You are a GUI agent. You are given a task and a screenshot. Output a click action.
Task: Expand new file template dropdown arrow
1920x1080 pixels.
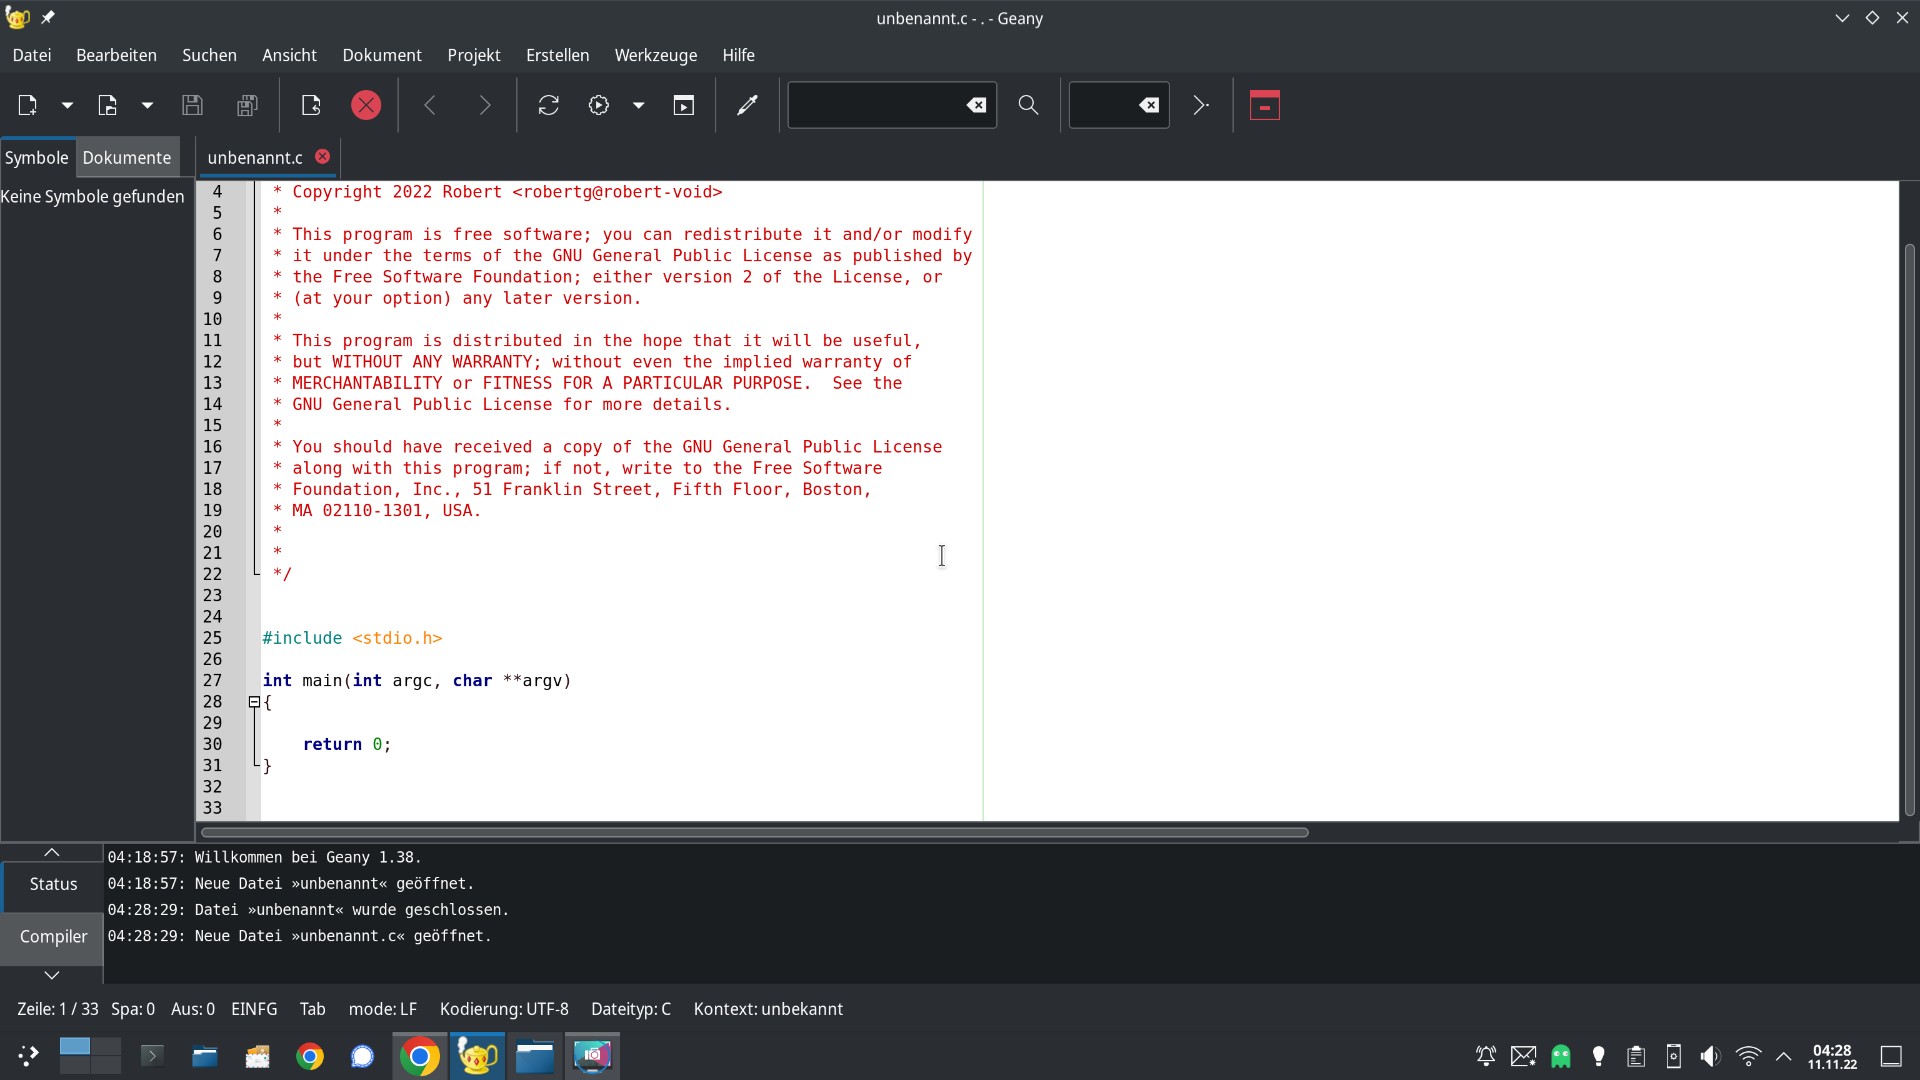(67, 105)
